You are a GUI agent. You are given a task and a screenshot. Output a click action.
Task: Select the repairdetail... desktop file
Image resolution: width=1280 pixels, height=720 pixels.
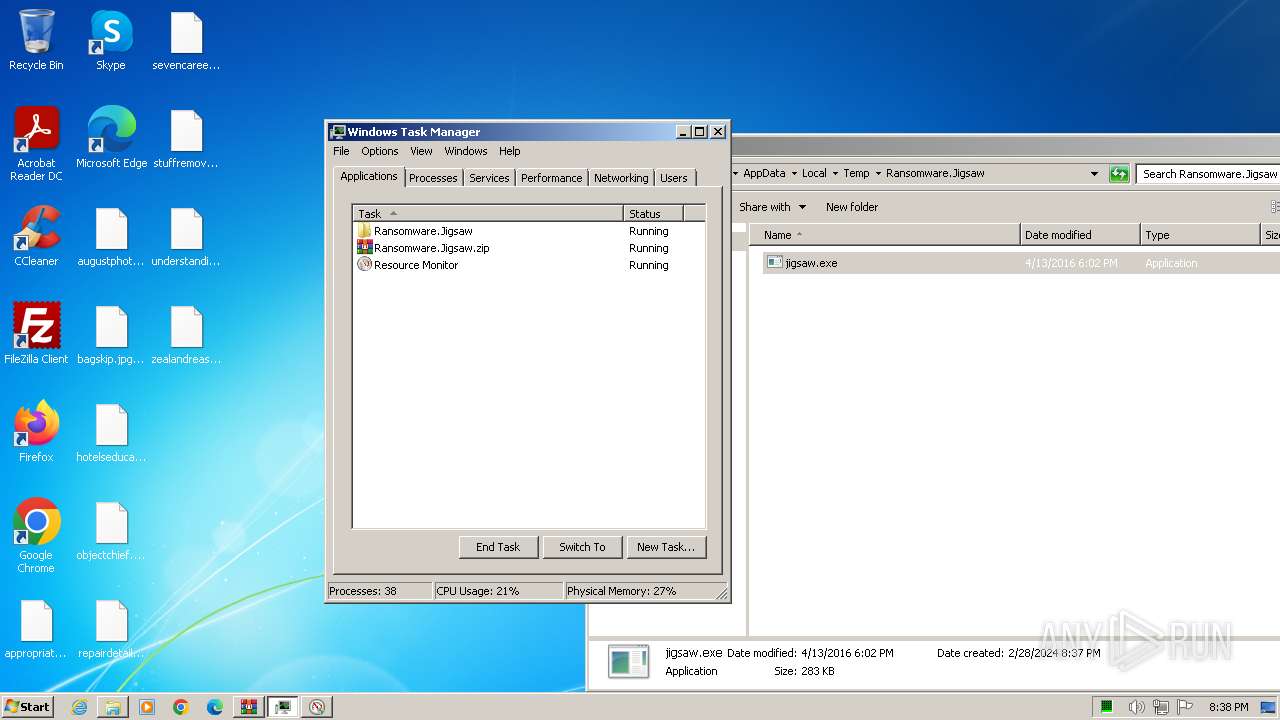point(111,628)
